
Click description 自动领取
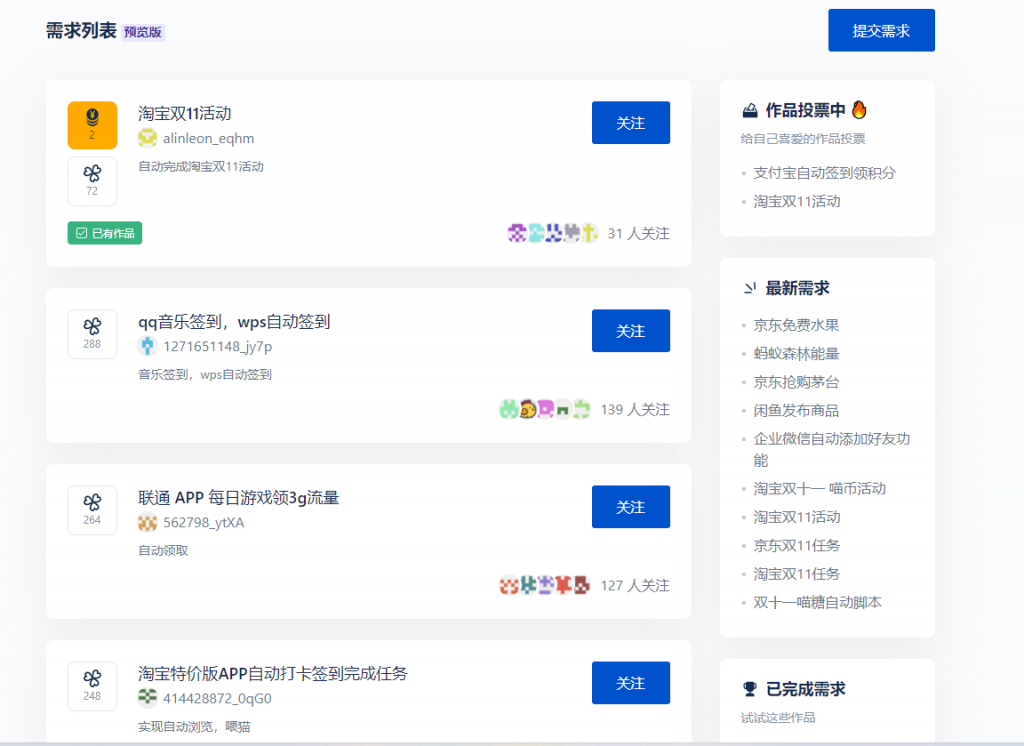[163, 551]
